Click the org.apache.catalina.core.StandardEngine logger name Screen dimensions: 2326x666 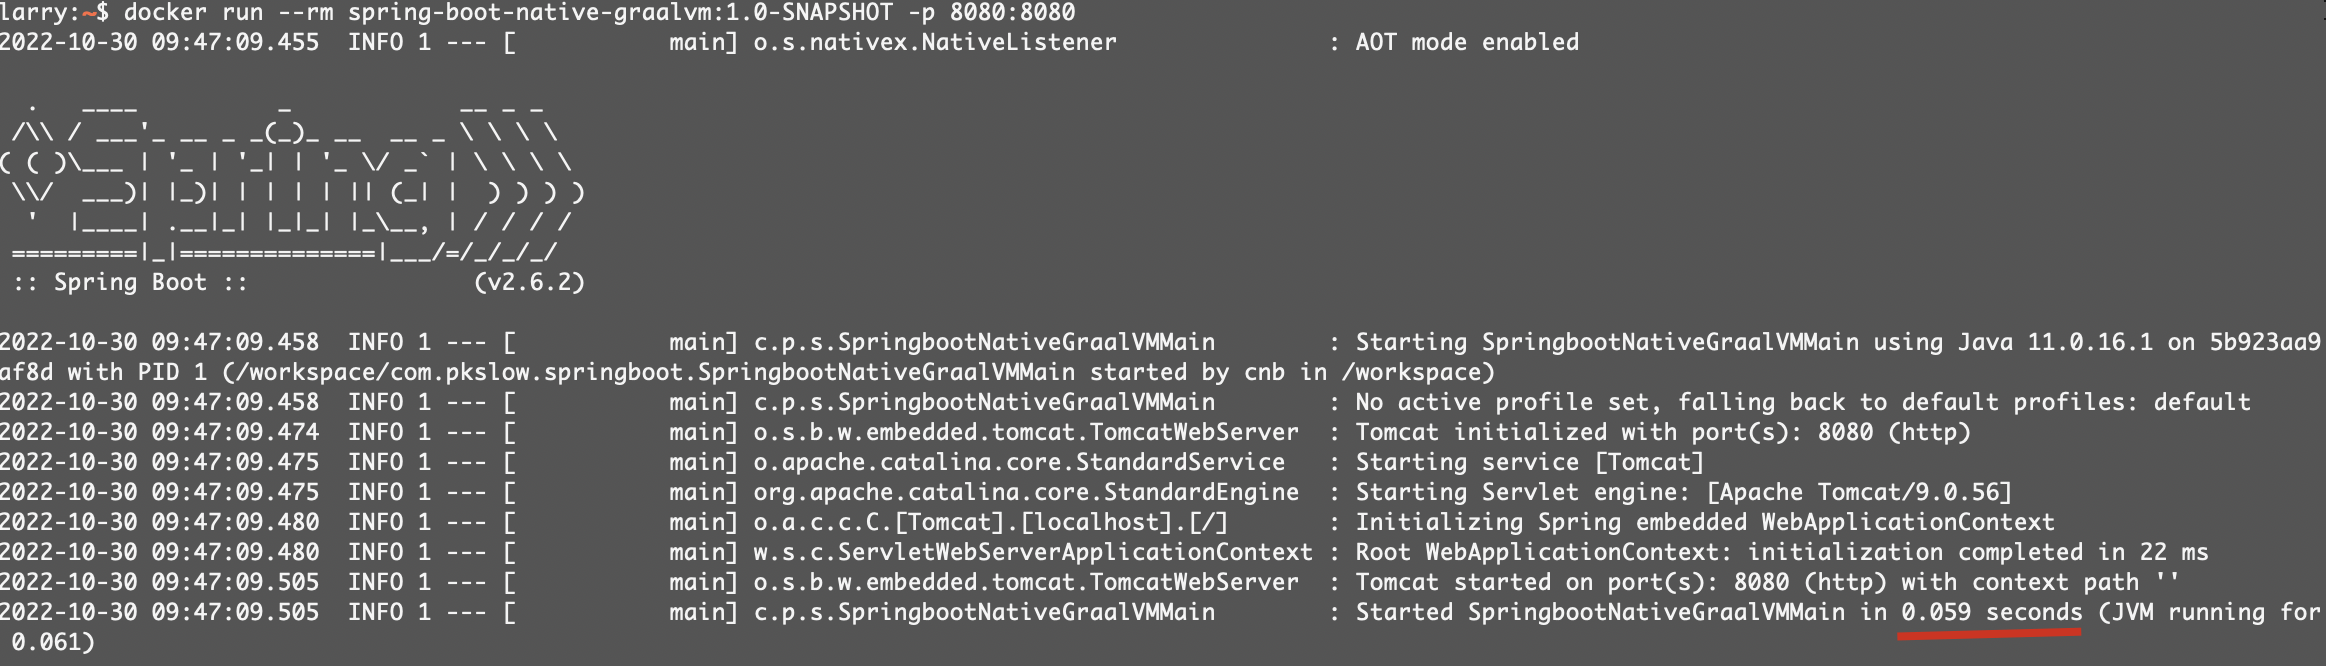tap(1026, 493)
